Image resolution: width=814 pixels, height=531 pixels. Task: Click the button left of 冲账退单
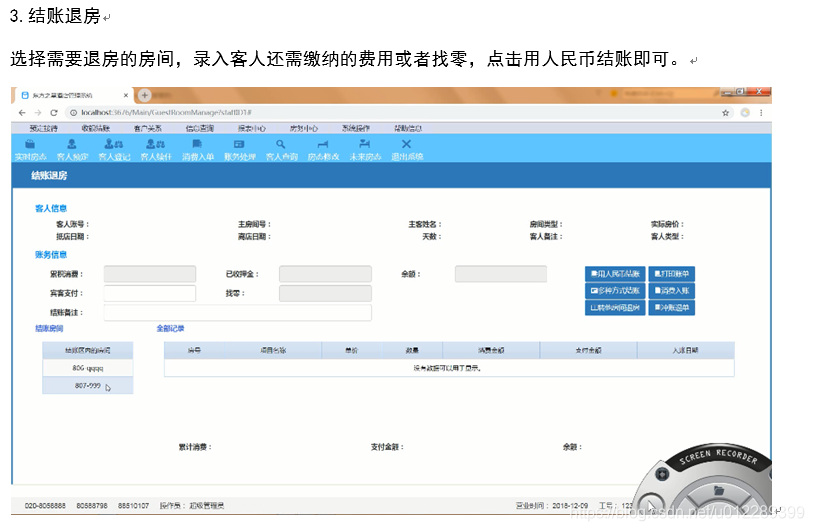coord(615,307)
